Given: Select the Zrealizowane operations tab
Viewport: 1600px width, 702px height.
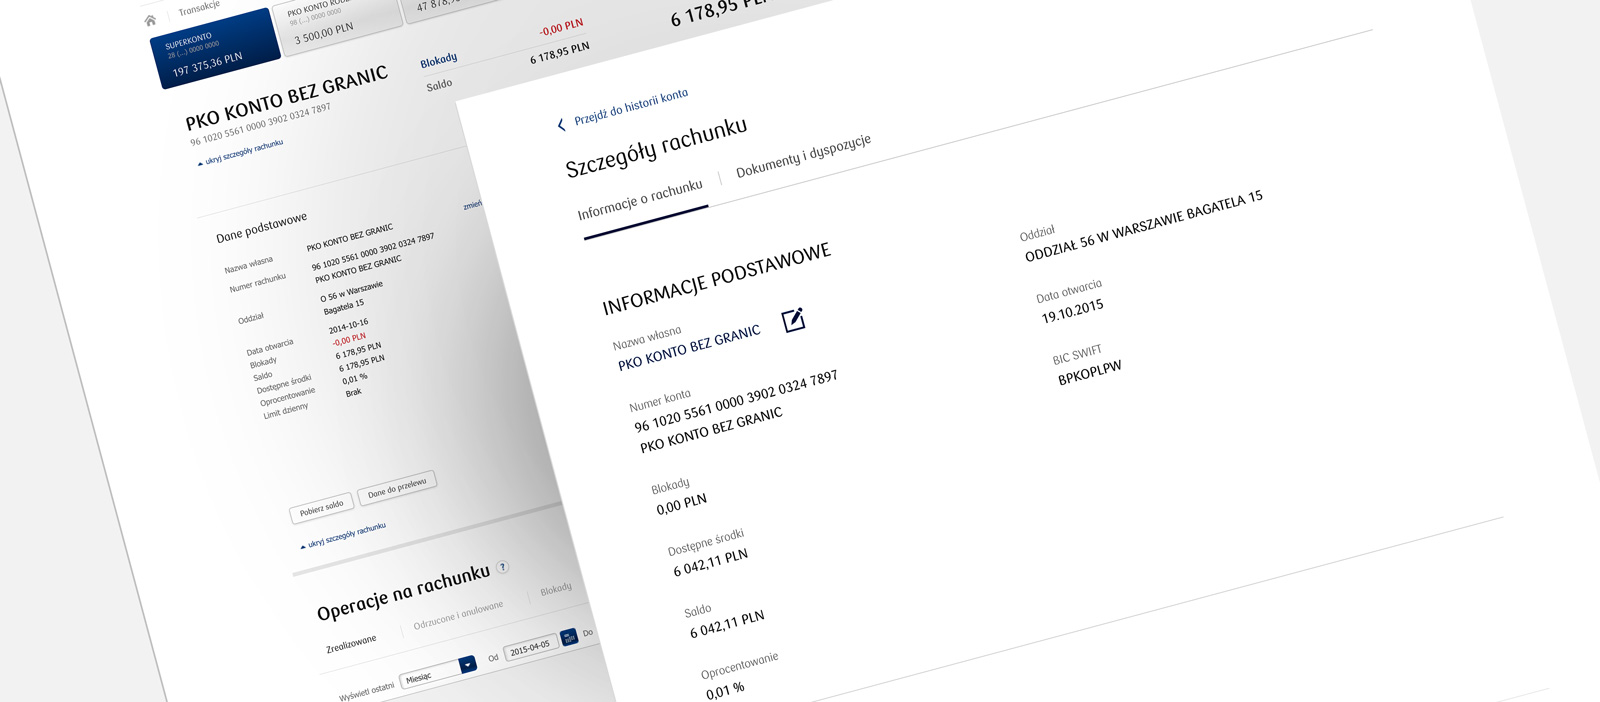Looking at the screenshot, I should 351,644.
